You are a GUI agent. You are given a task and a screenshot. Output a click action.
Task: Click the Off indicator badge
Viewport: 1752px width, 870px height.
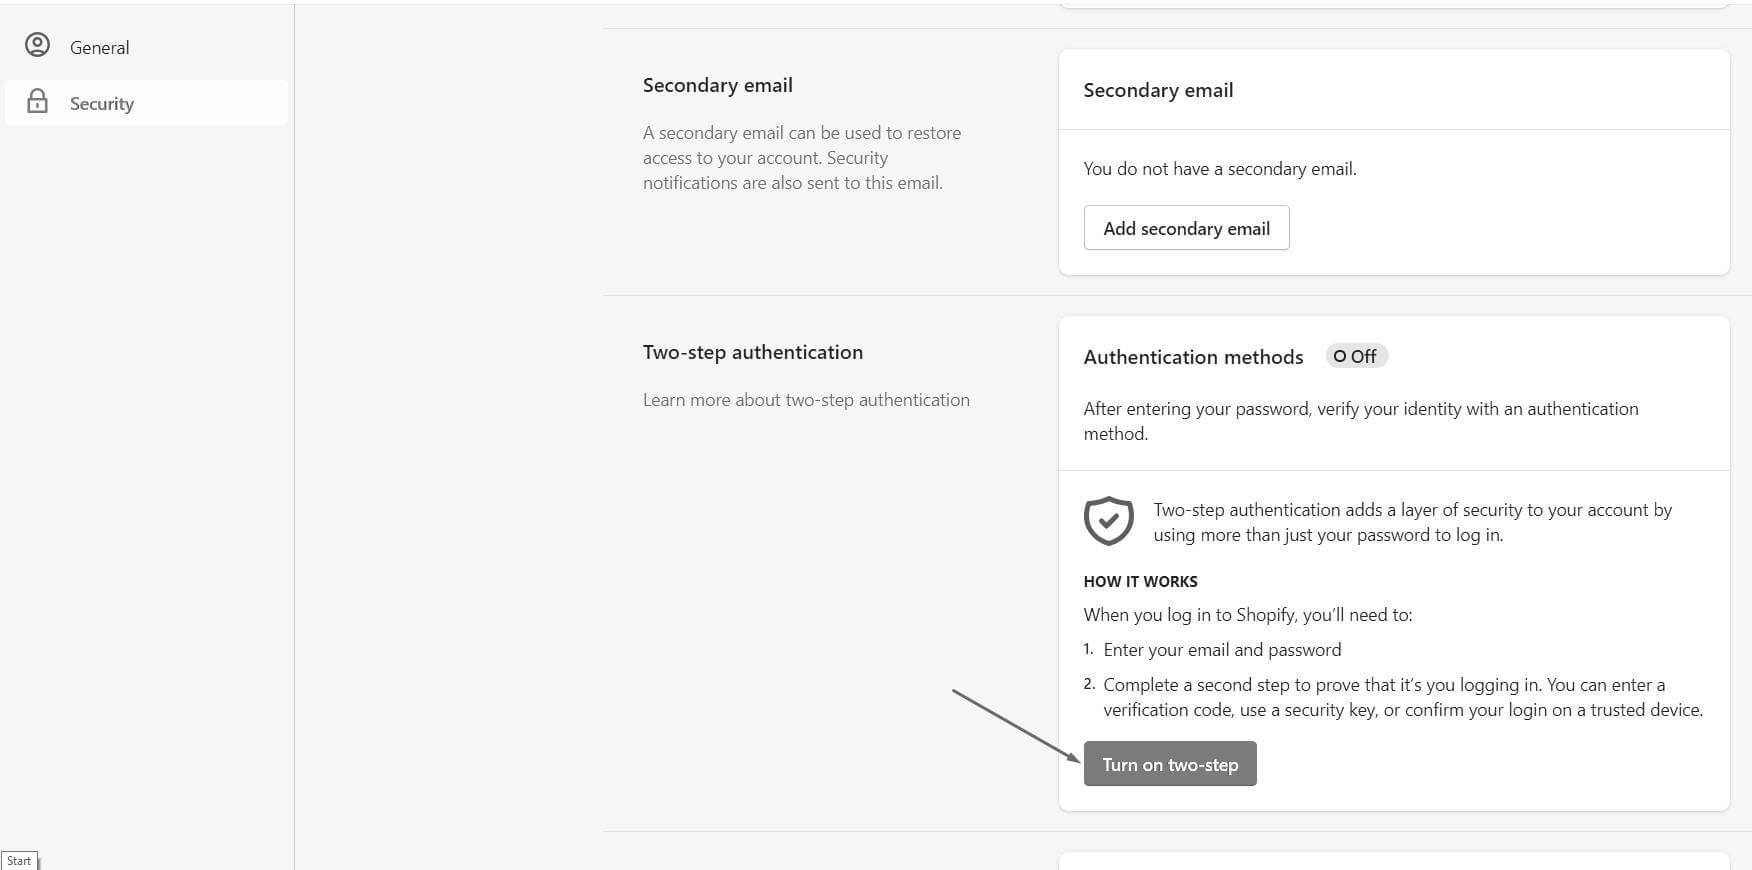[1356, 355]
